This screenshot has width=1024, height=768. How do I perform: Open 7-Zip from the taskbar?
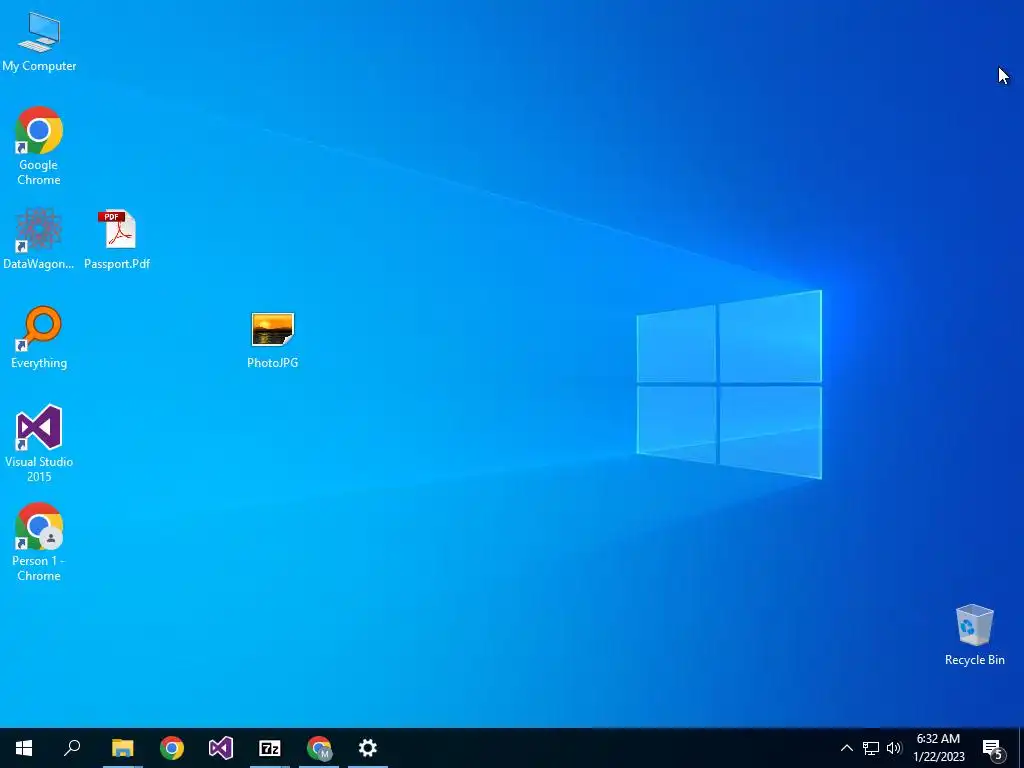270,748
